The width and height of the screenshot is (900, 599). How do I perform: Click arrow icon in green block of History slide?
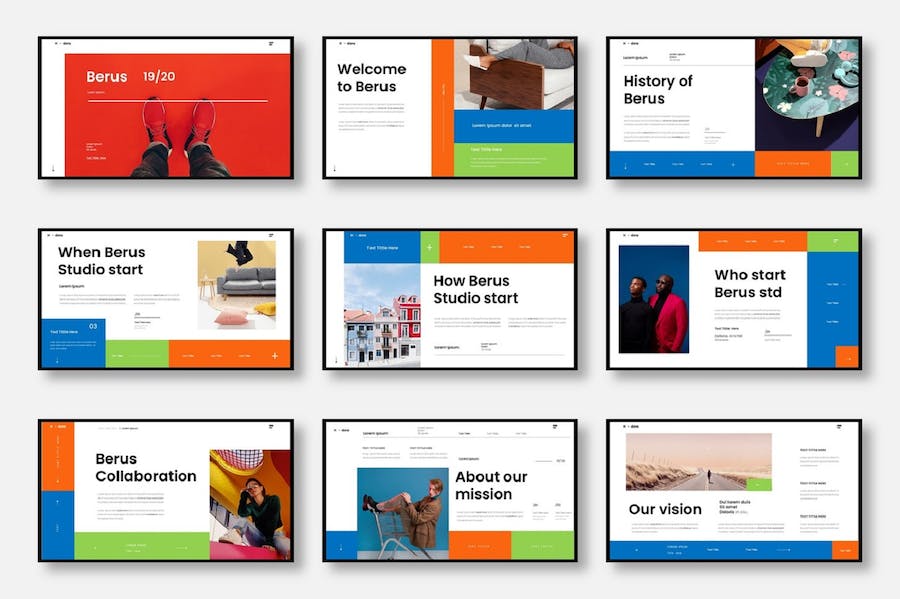point(845,165)
